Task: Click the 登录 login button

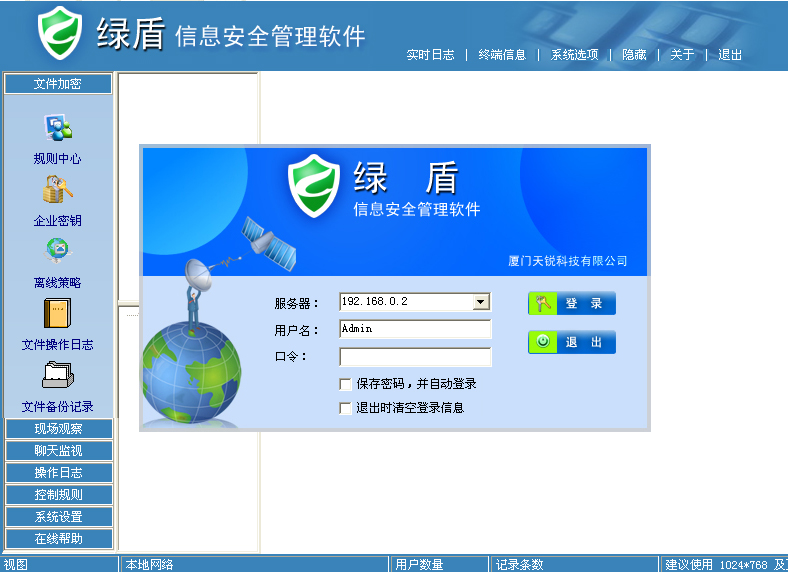Action: [572, 304]
